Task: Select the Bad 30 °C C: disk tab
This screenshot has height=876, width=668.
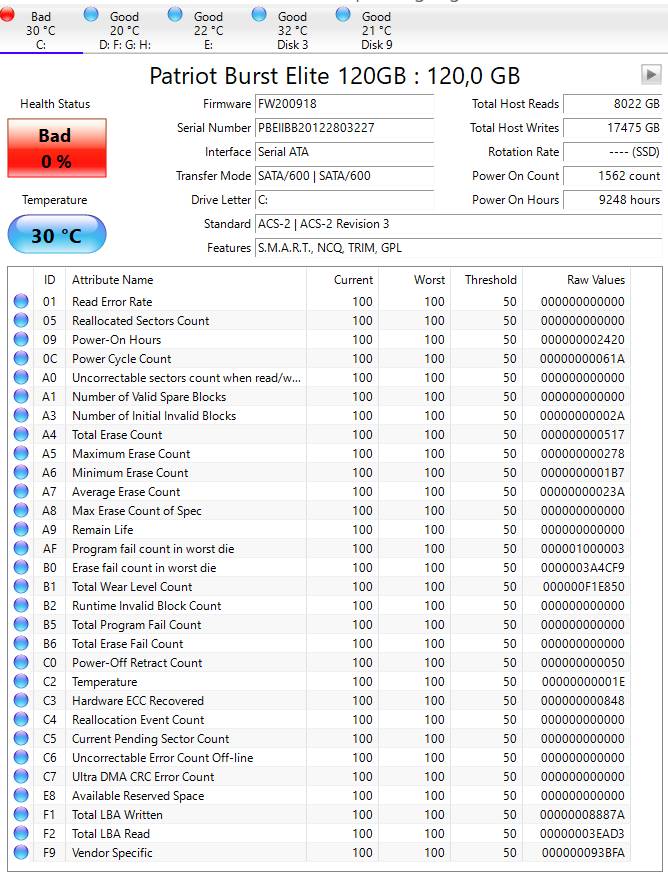Action: click(x=41, y=30)
